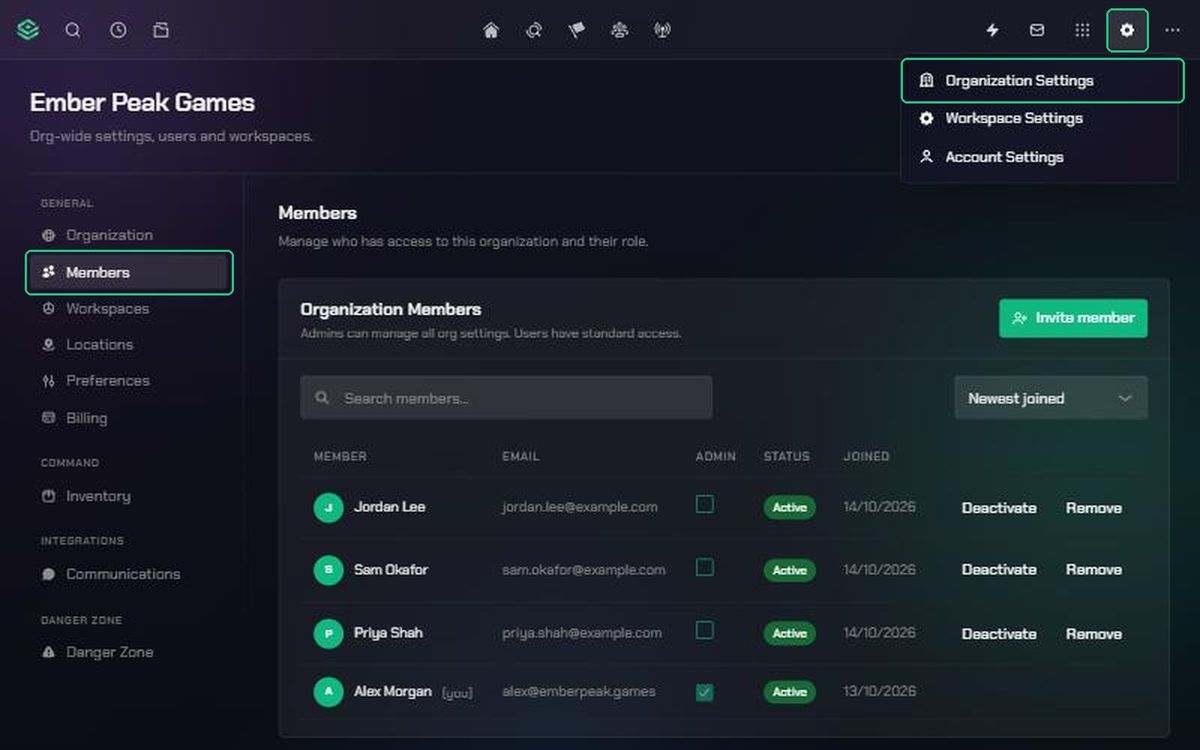Screen dimensions: 1200x750
Task: Open the flag icon in center nav
Action: [577, 30]
